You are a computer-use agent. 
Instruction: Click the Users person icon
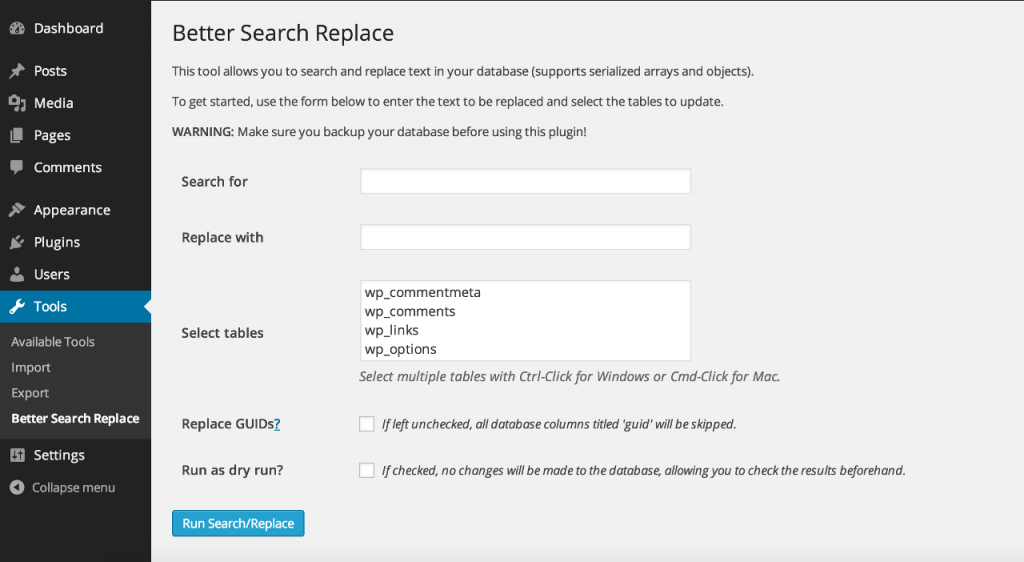pos(17,274)
